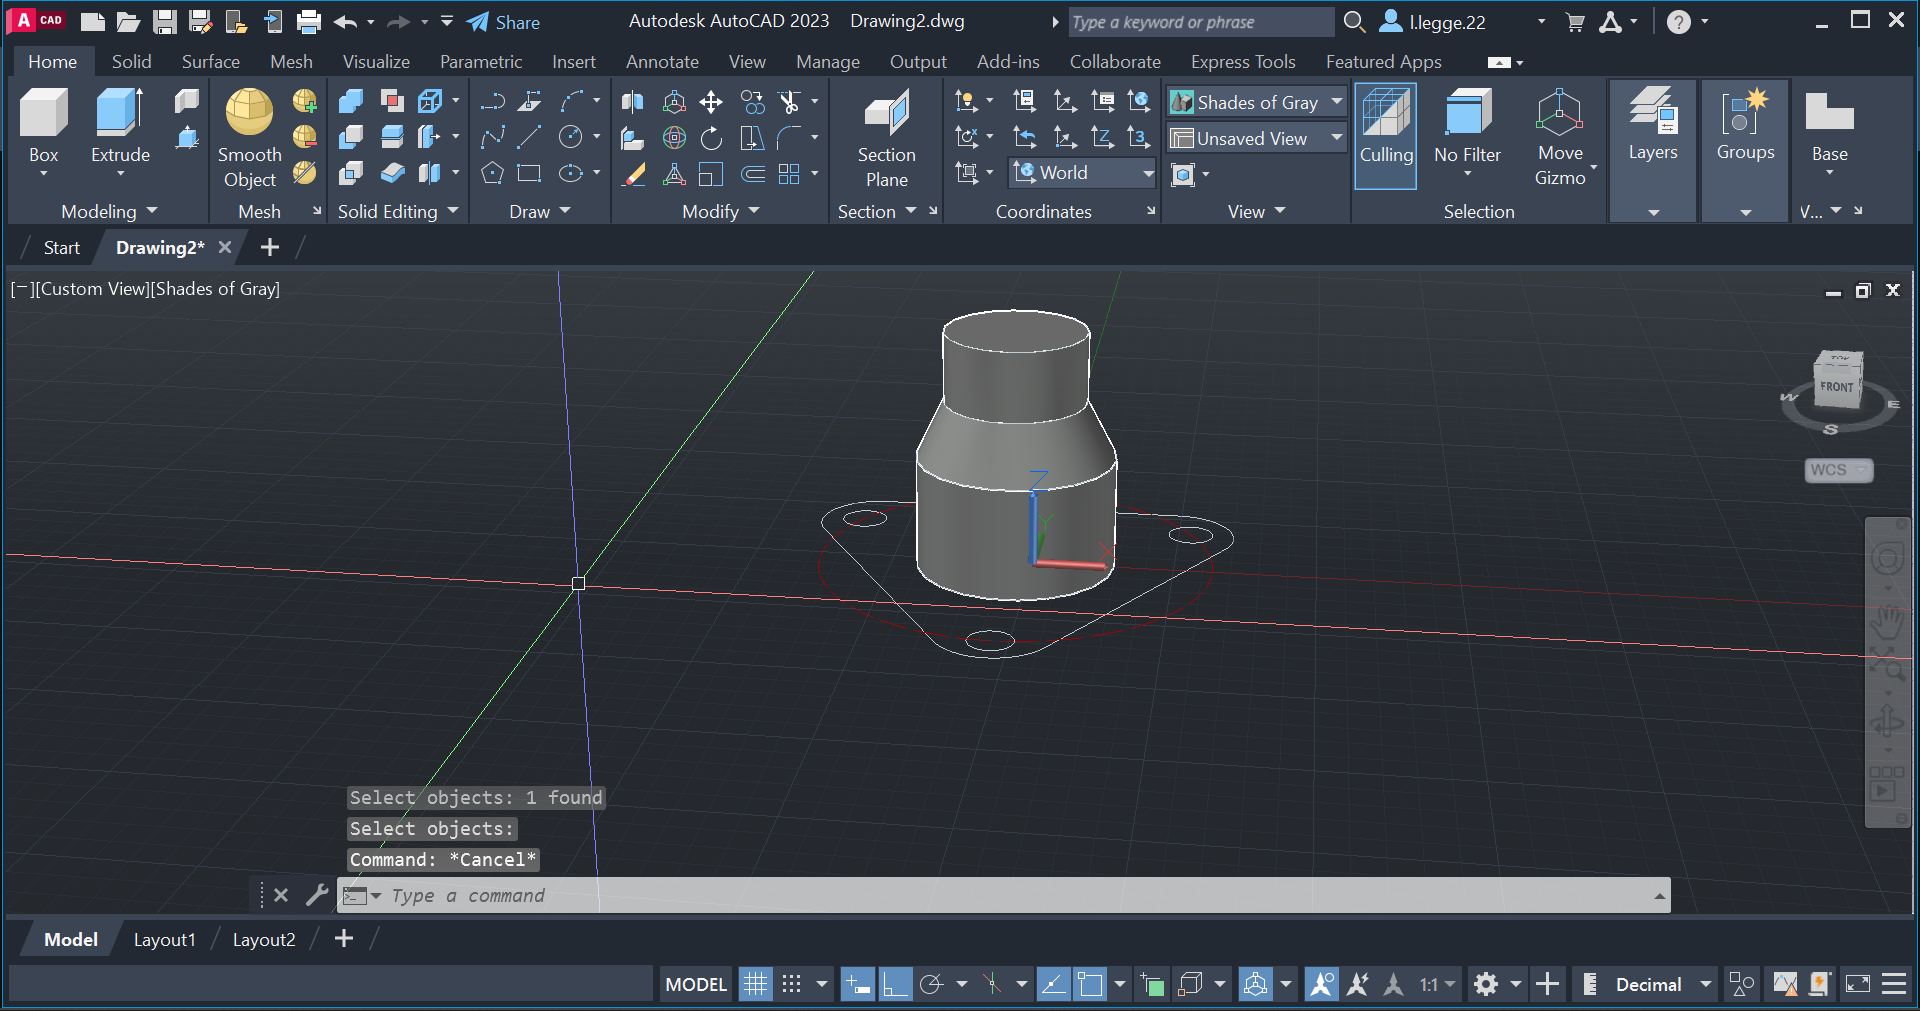Toggle polar tracking in status bar

pos(931,984)
